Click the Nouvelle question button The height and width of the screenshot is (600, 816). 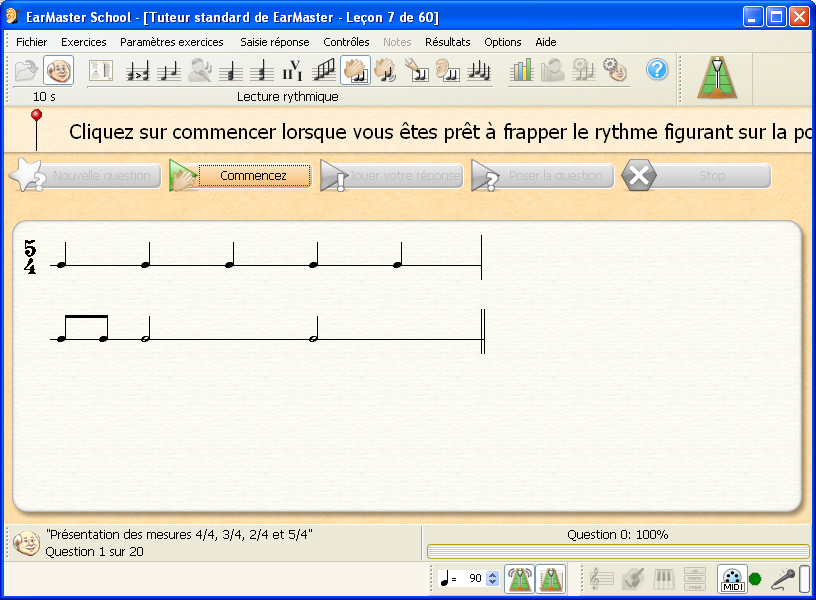click(85, 176)
